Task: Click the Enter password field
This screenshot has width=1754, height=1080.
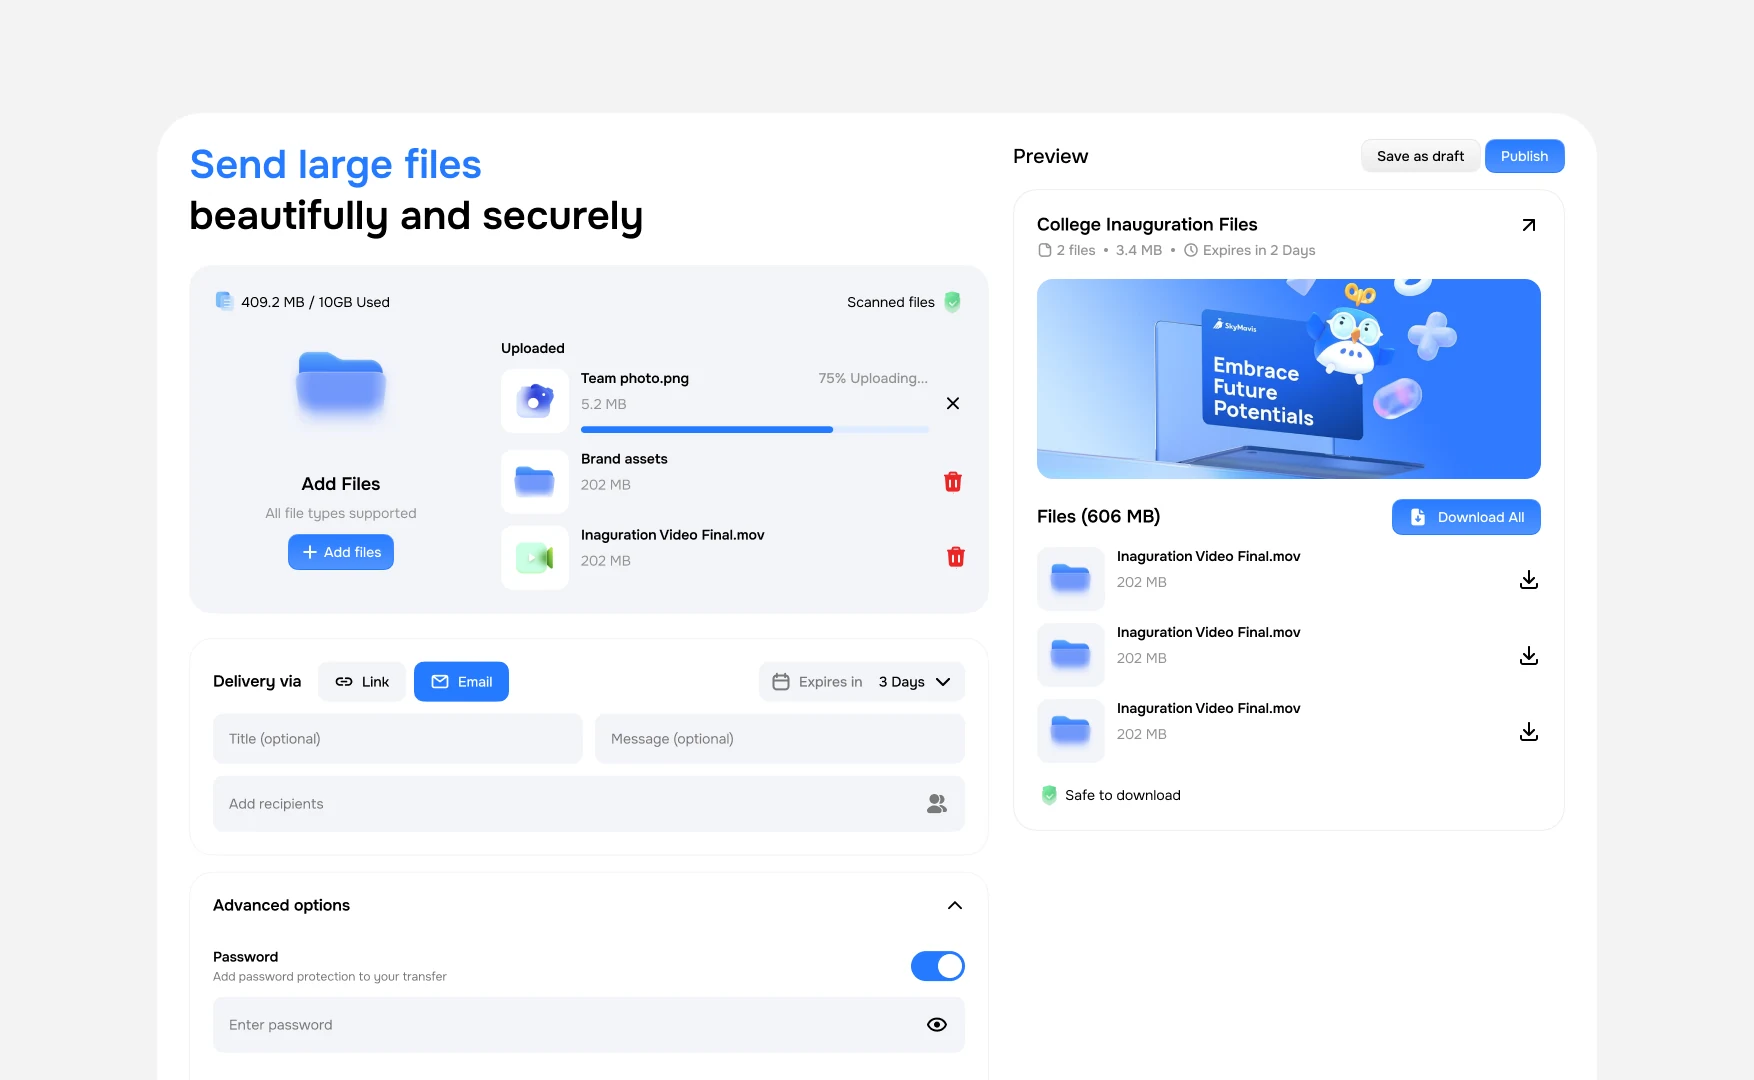Action: click(589, 1025)
